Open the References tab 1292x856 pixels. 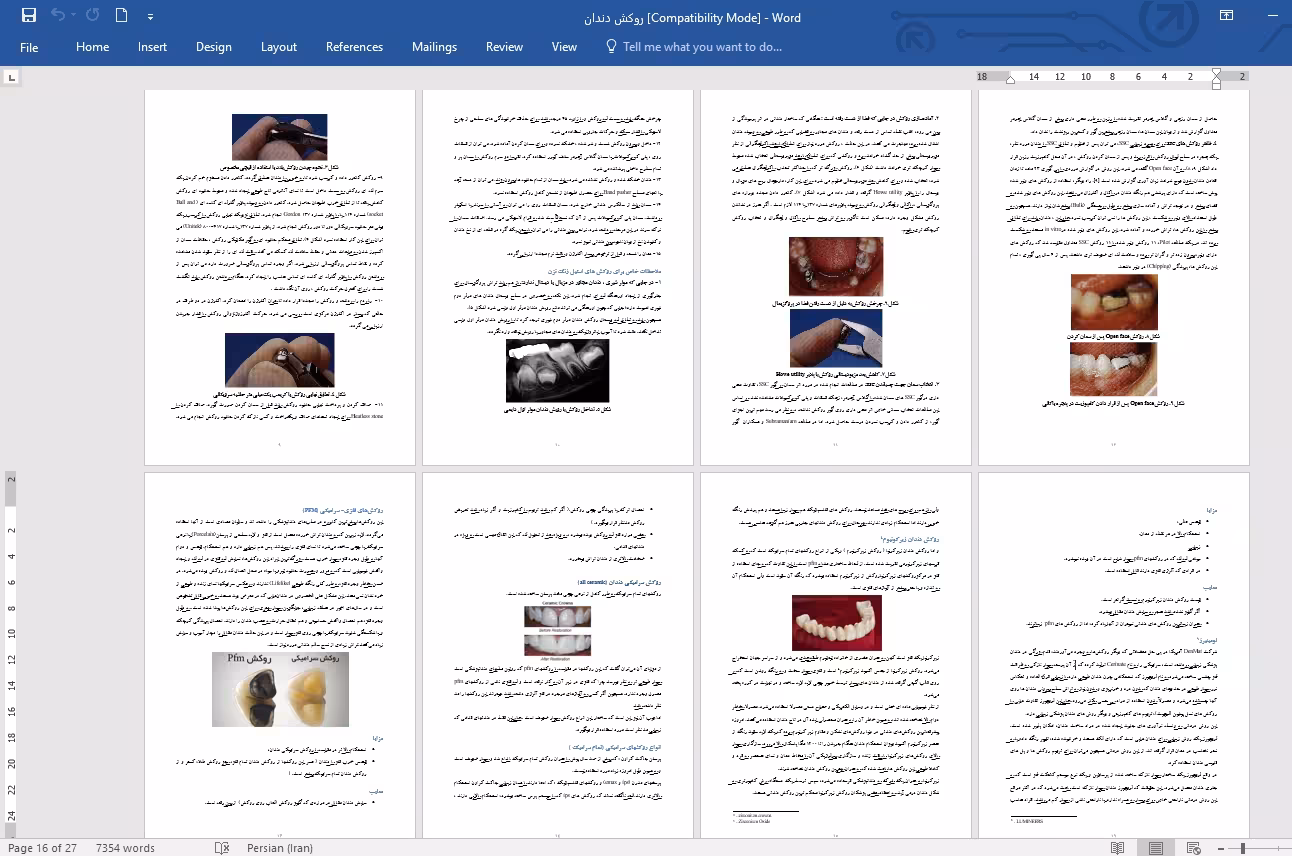tap(354, 47)
